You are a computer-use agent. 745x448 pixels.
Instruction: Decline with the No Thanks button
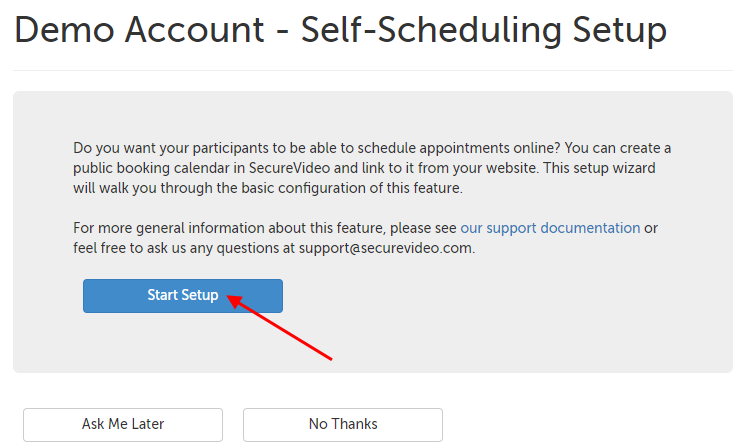pos(342,424)
